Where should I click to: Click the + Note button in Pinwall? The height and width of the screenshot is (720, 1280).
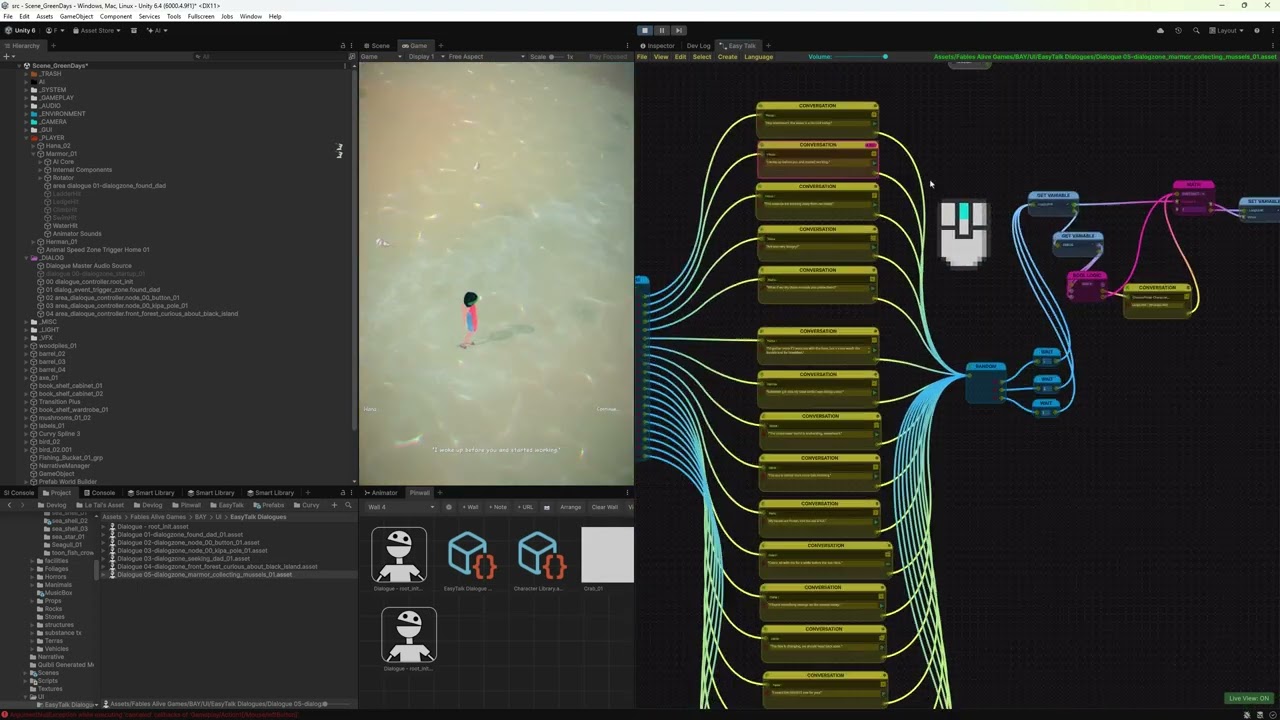(x=497, y=507)
